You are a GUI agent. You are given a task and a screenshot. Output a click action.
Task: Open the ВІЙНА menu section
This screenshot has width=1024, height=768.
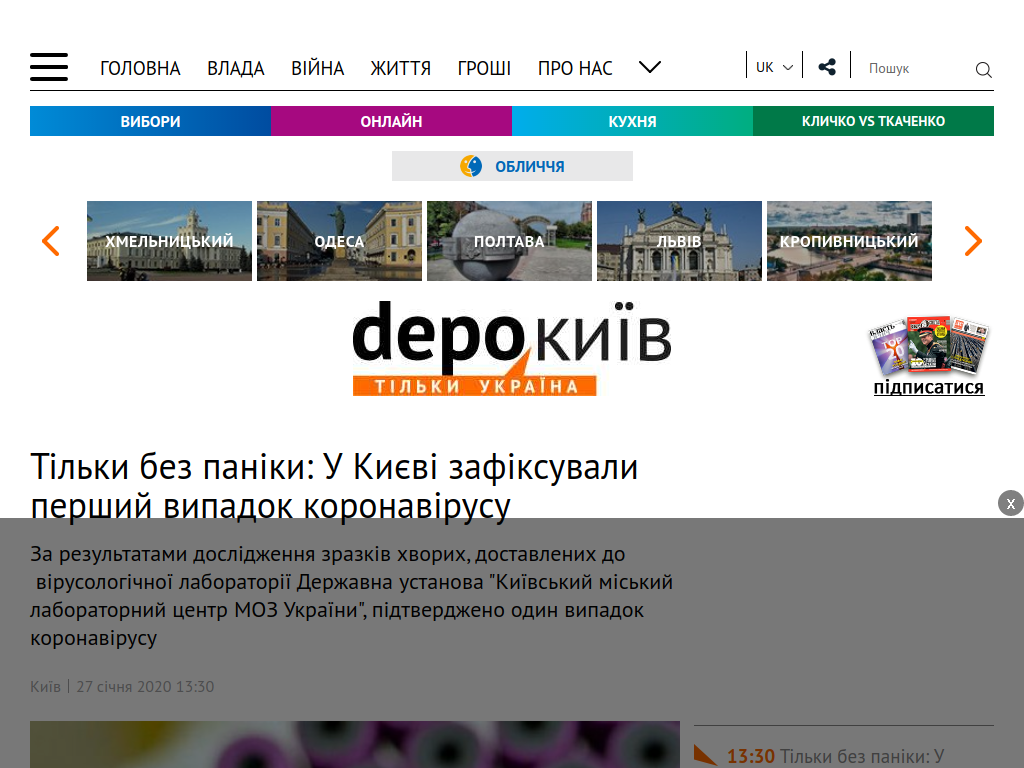(x=317, y=69)
